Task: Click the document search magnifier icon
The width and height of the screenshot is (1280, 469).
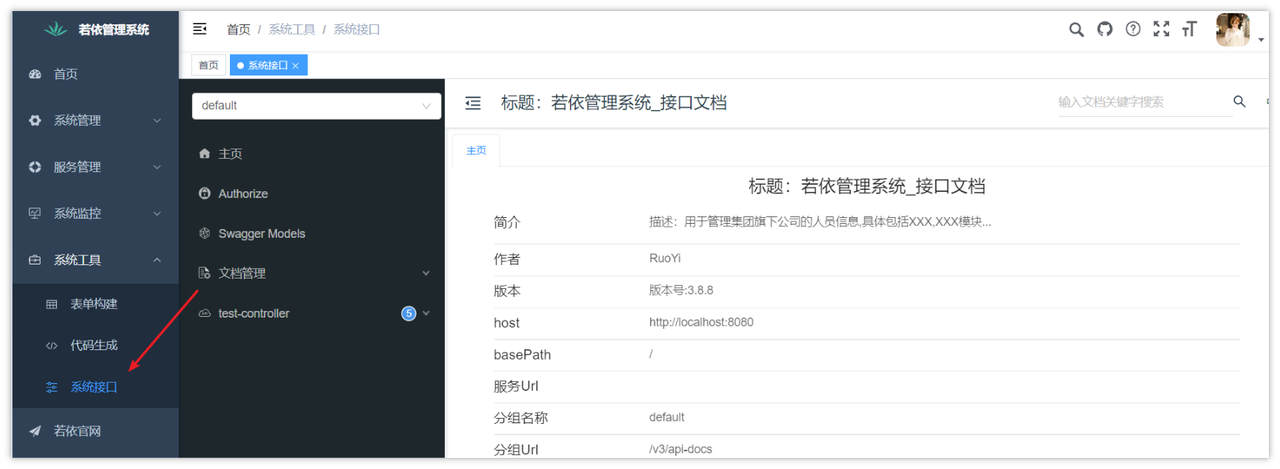Action: (1240, 102)
